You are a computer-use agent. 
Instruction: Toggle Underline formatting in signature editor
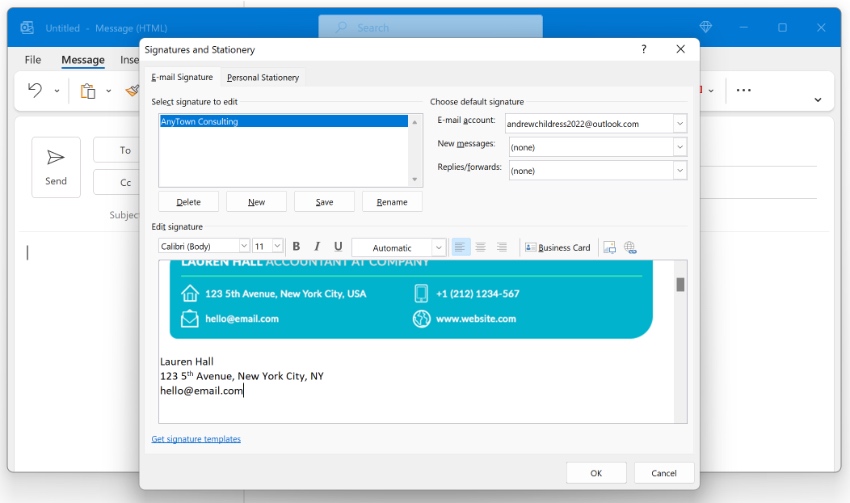[338, 247]
